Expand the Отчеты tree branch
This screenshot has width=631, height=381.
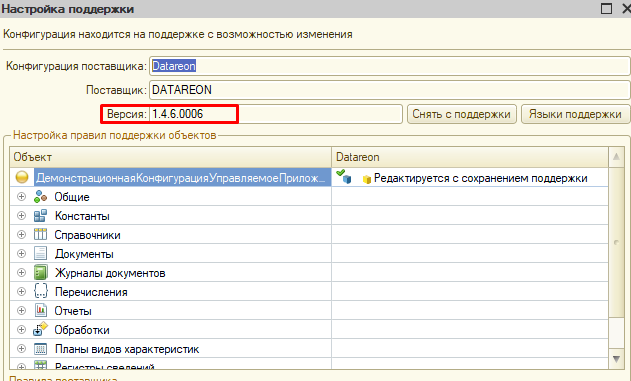click(21, 311)
